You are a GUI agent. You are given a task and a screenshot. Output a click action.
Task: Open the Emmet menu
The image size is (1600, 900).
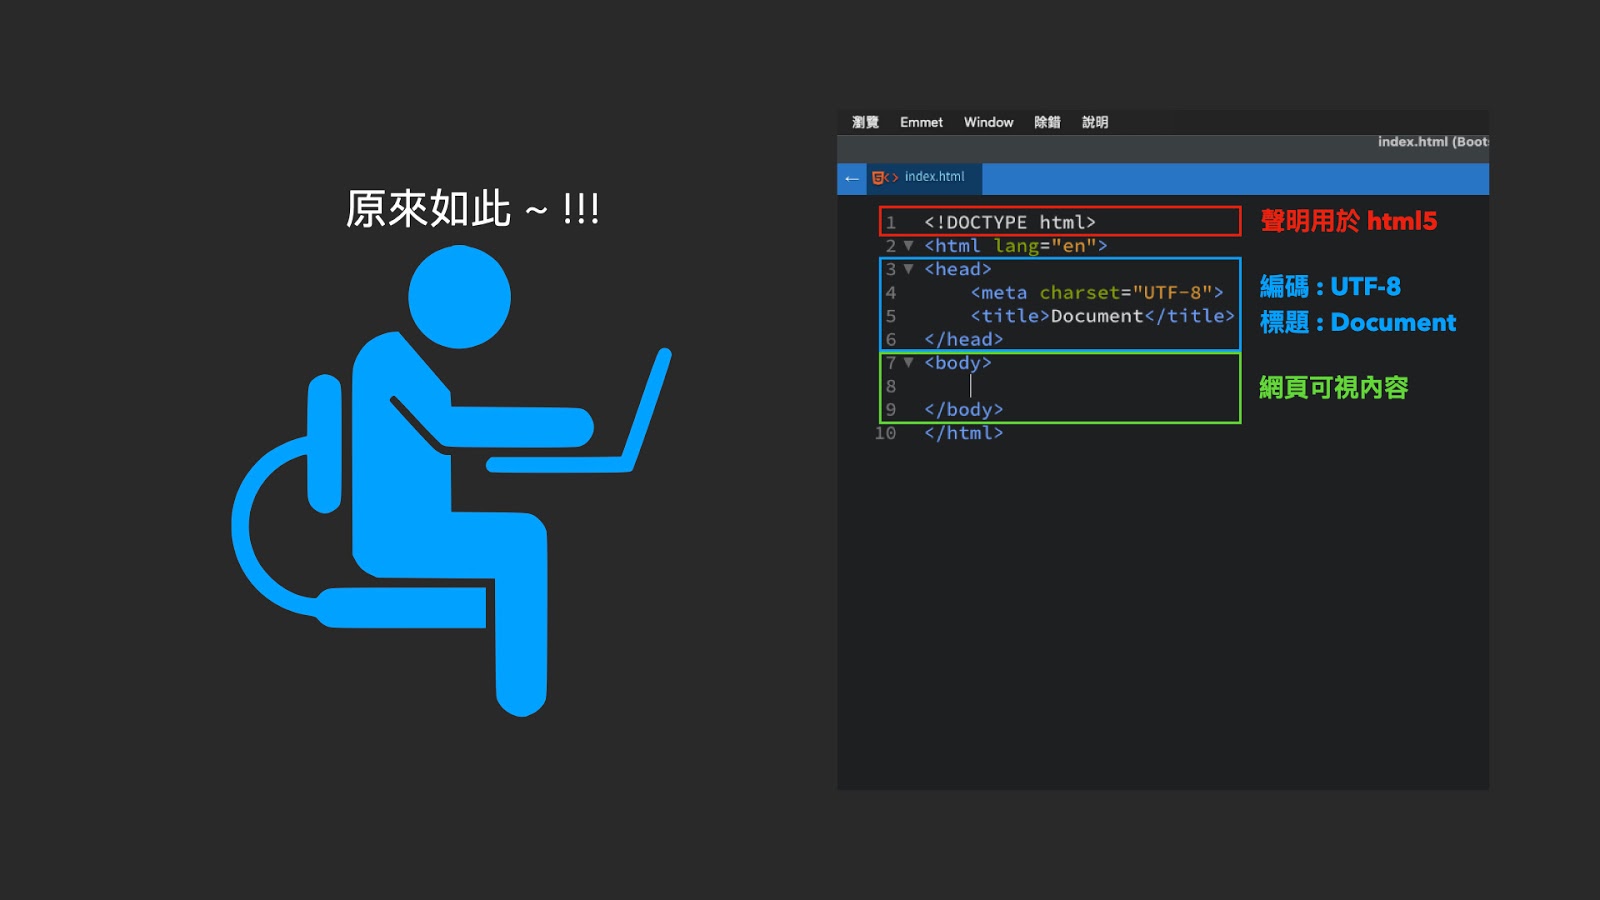[x=921, y=122]
